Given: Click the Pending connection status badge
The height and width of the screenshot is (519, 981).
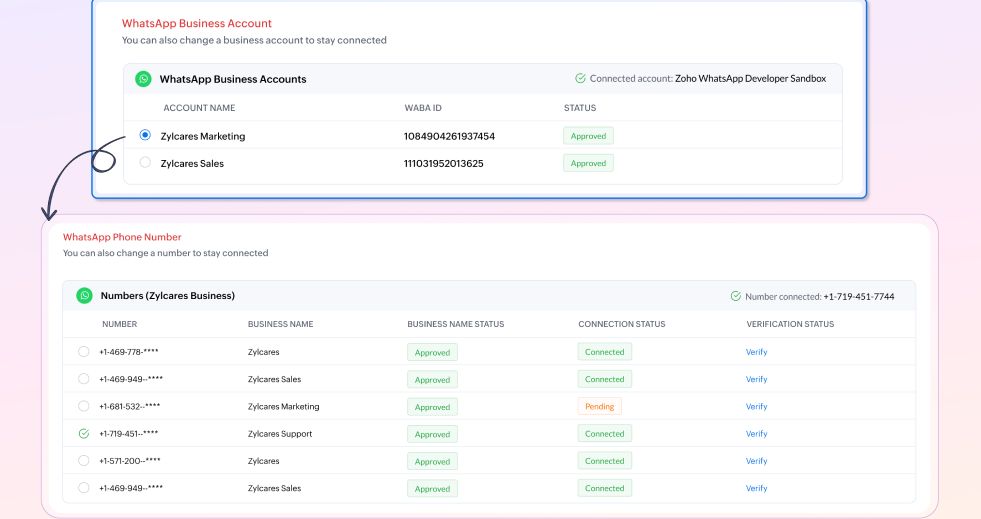Looking at the screenshot, I should (x=599, y=406).
